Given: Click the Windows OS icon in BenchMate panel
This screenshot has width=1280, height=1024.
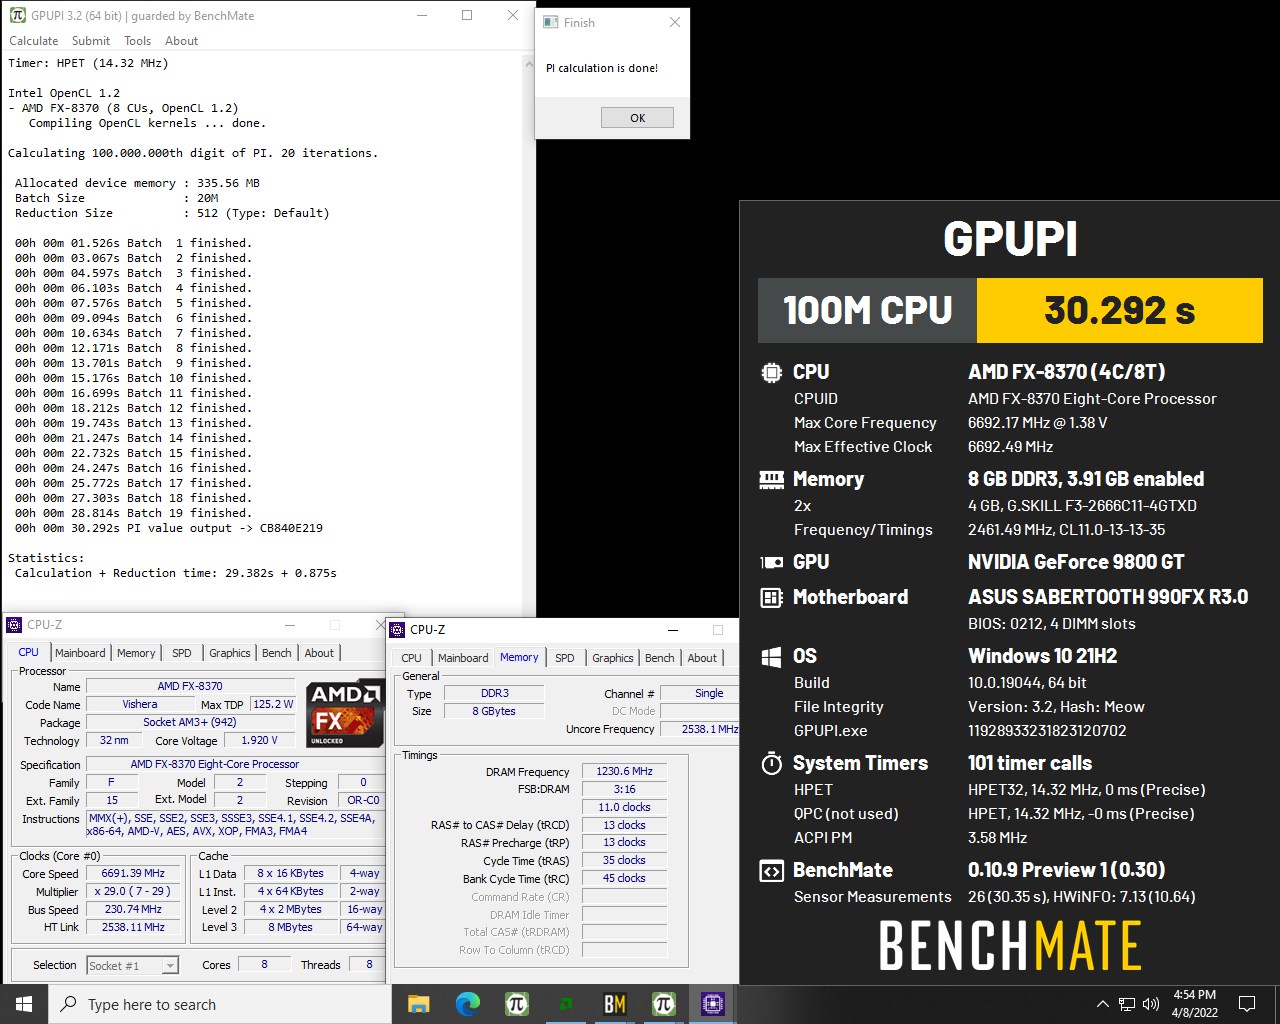Looking at the screenshot, I should (771, 657).
